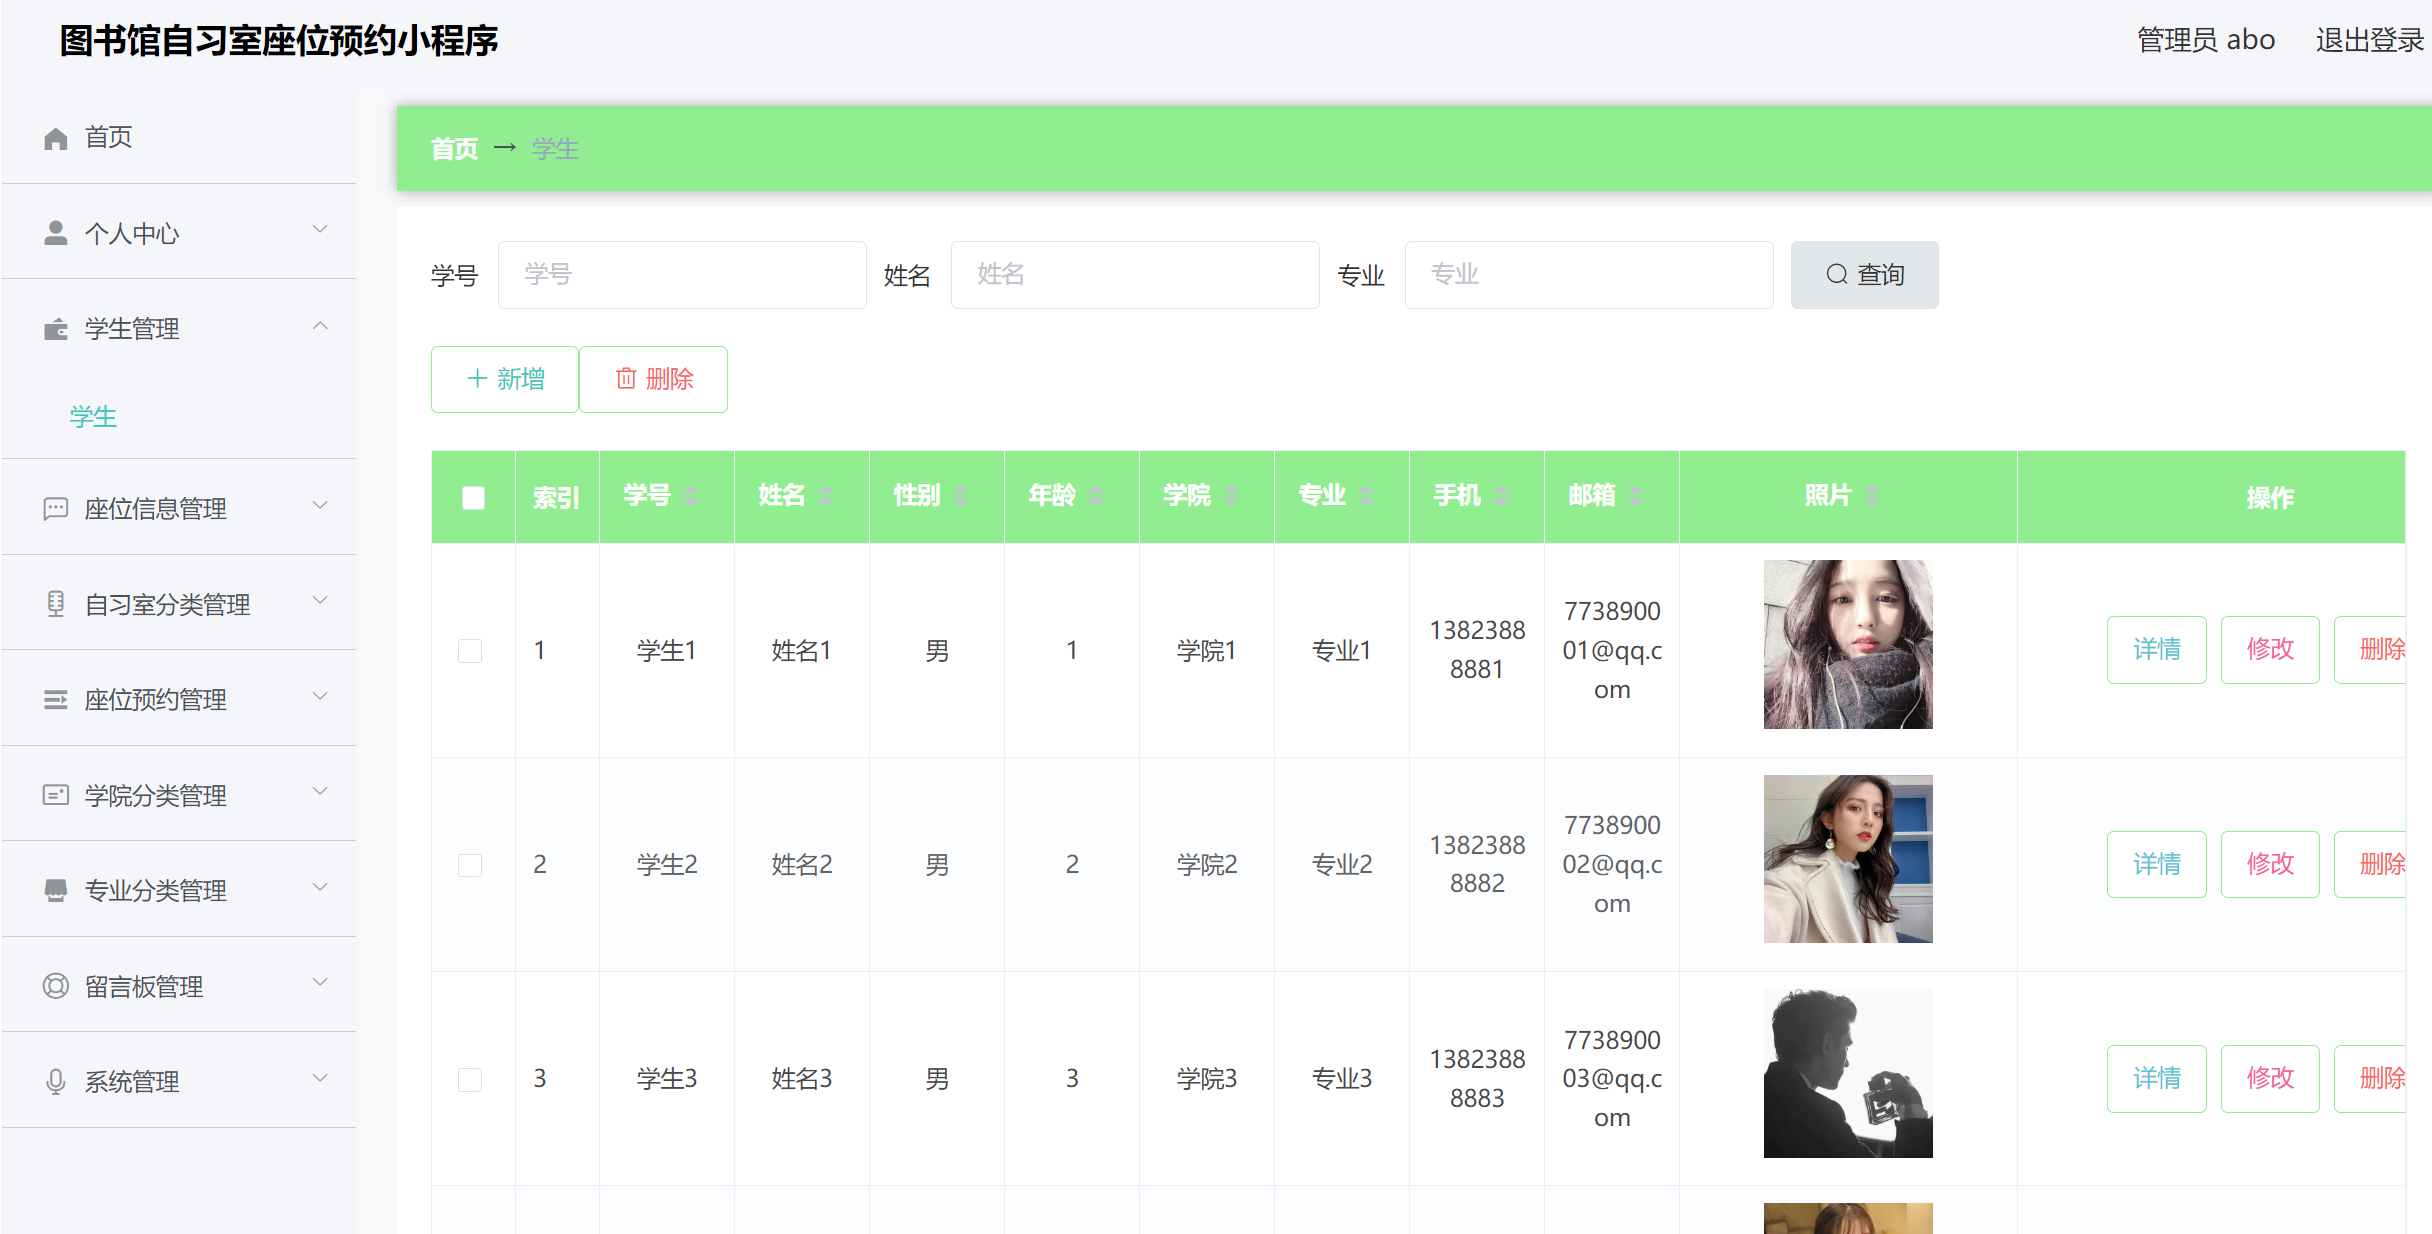
Task: Click the 查询 search button
Action: (x=1864, y=275)
